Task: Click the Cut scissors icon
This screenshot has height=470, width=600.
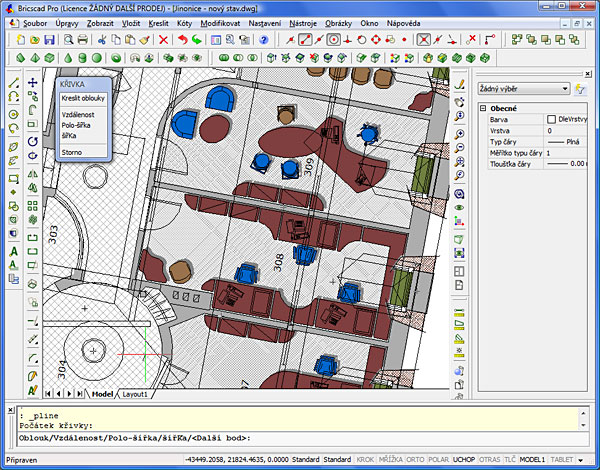Action: [103, 40]
